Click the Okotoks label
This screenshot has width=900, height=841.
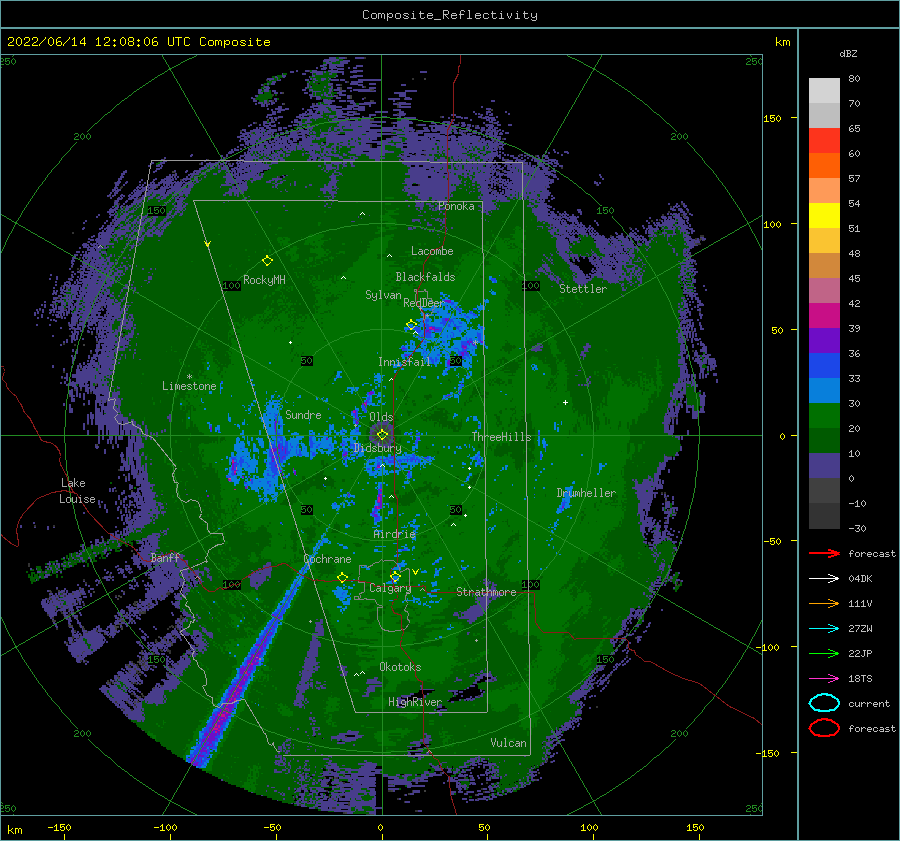point(400,667)
